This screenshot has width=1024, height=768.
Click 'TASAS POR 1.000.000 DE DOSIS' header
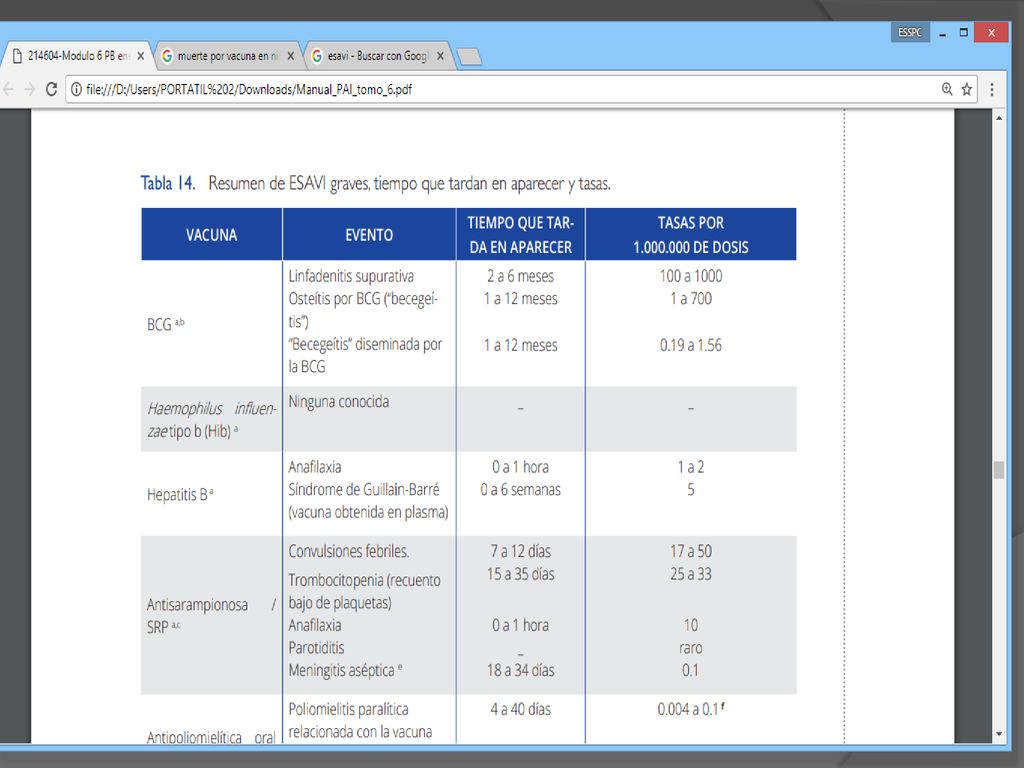pos(691,235)
